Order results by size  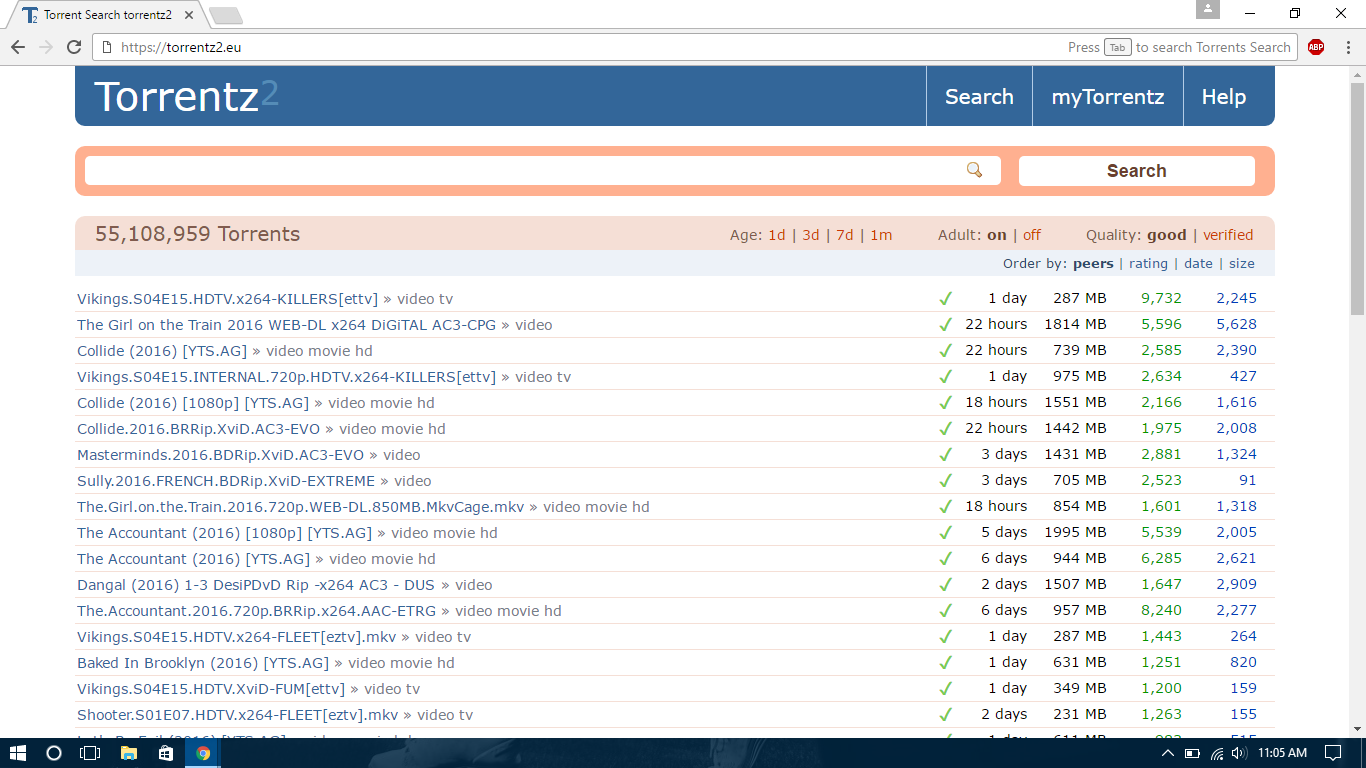pyautogui.click(x=1242, y=264)
